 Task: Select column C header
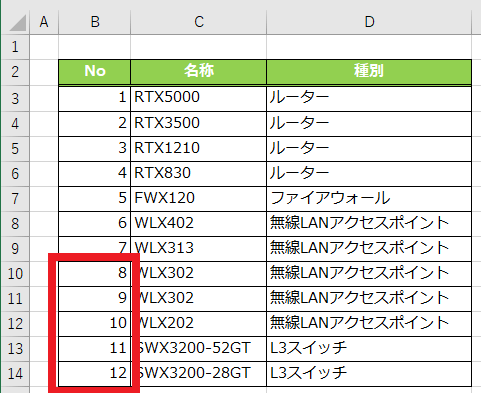199,22
